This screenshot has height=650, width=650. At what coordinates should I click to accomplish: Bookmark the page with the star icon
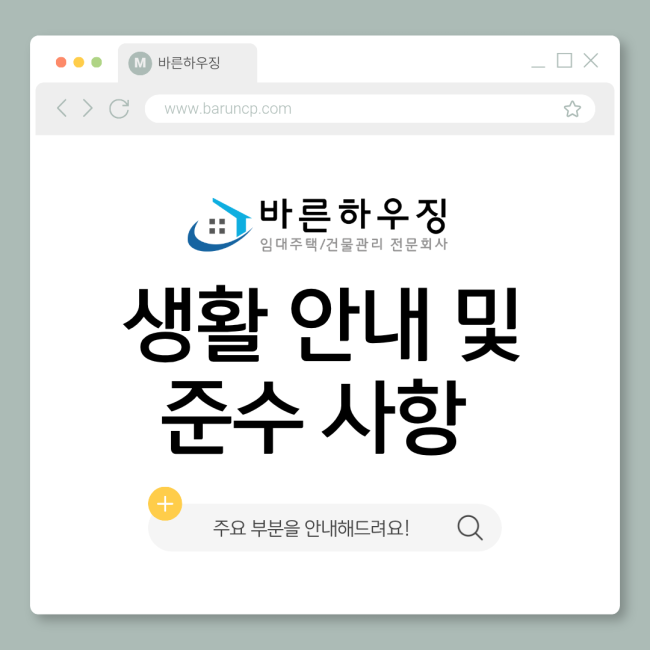[572, 109]
